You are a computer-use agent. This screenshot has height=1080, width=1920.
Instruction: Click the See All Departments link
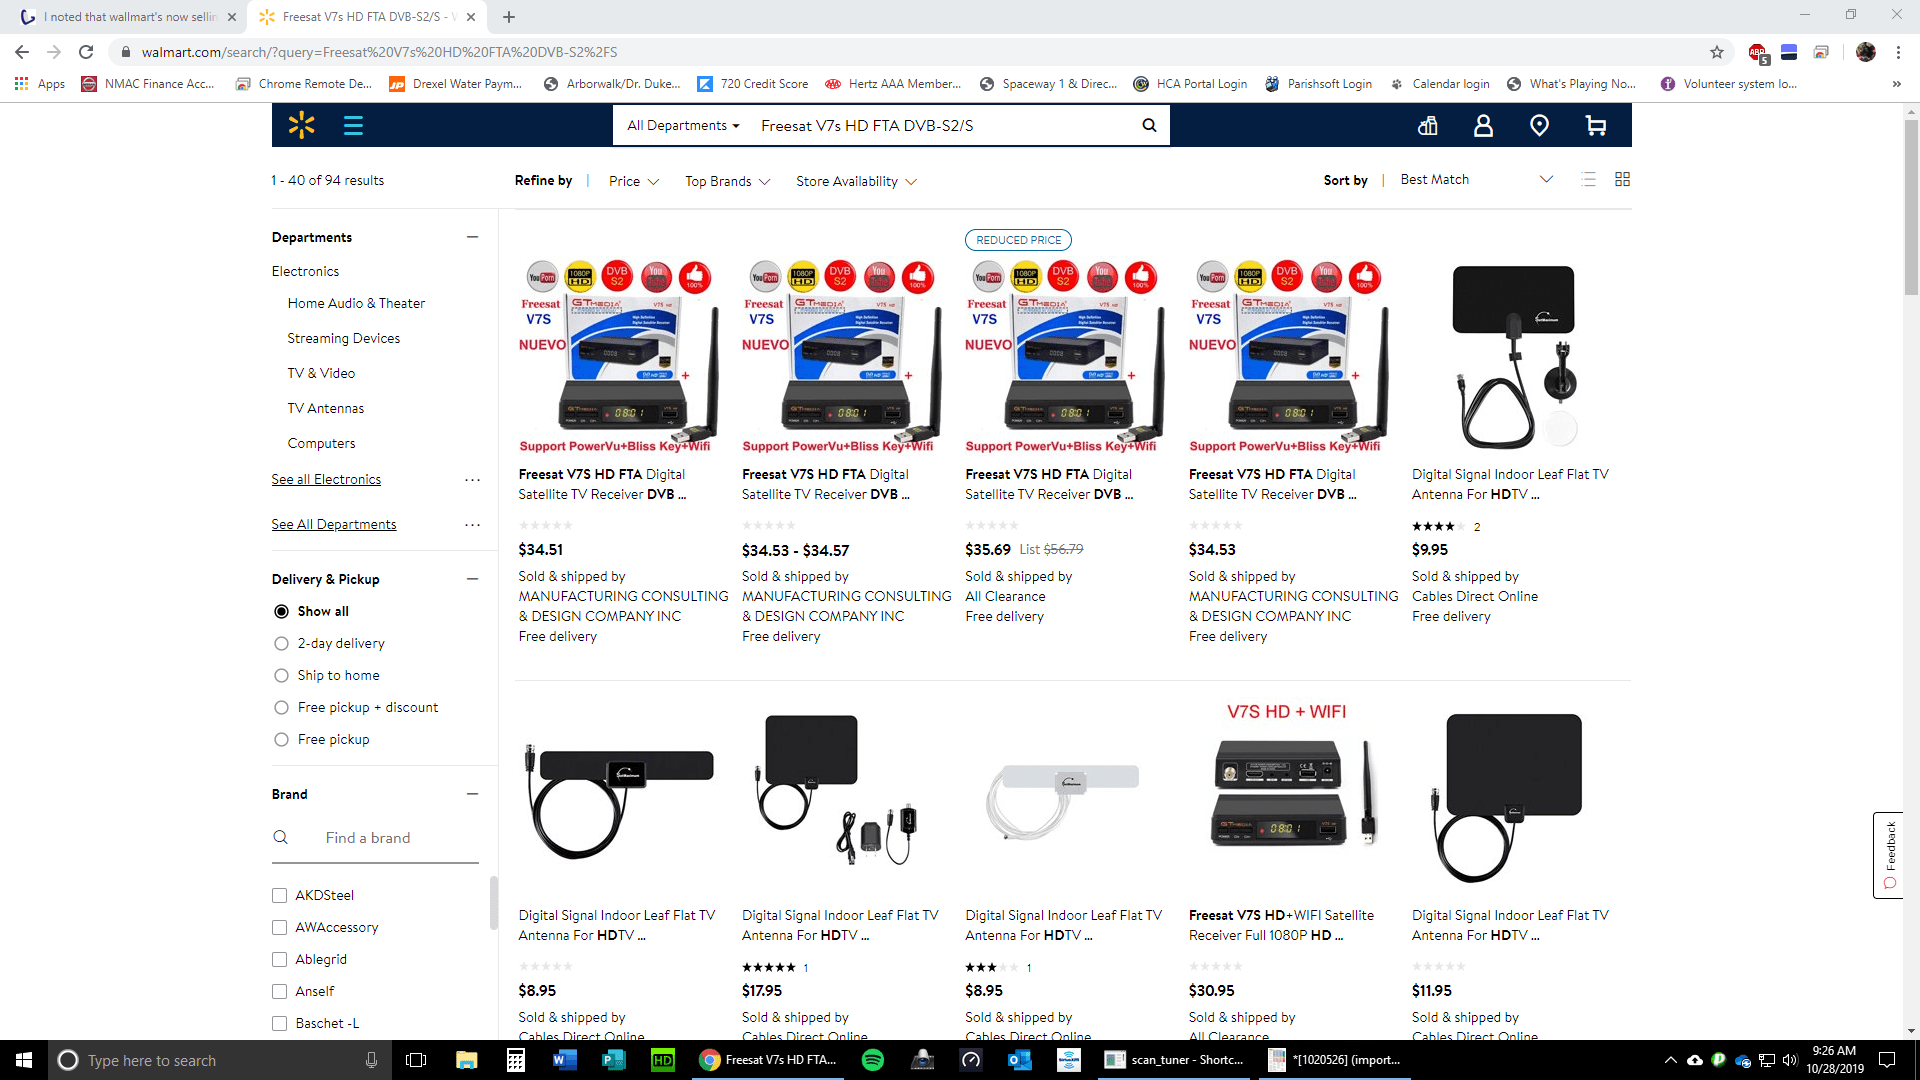pyautogui.click(x=333, y=524)
